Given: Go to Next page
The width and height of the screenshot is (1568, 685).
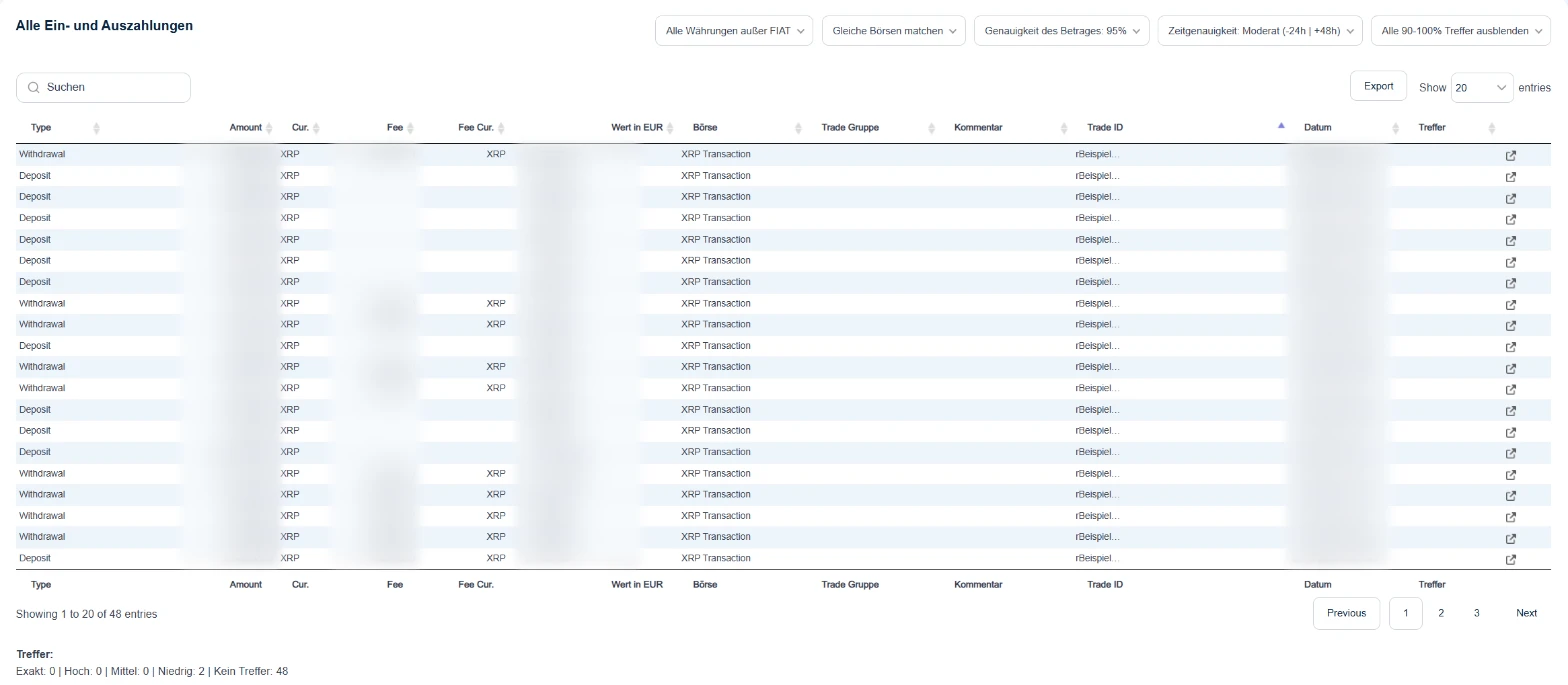Looking at the screenshot, I should point(1526,613).
